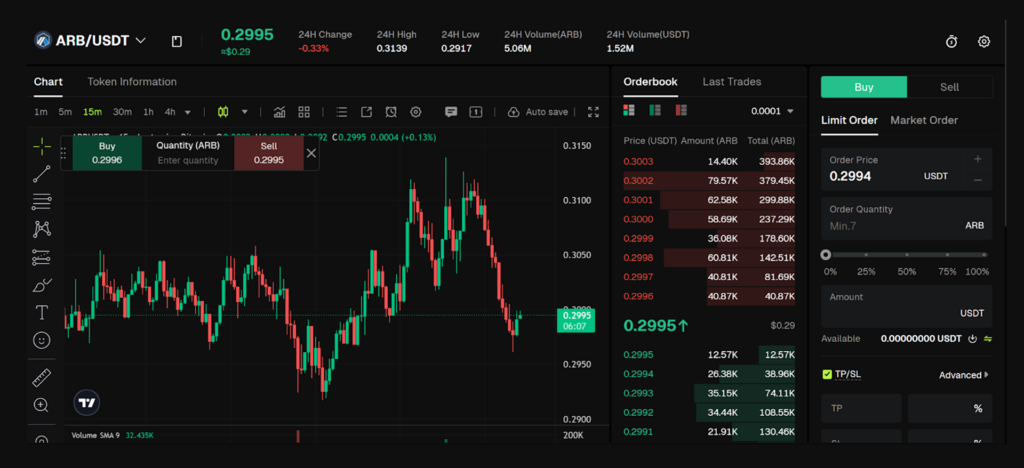
Task: Select the ruler measure tool
Action: pos(42,377)
